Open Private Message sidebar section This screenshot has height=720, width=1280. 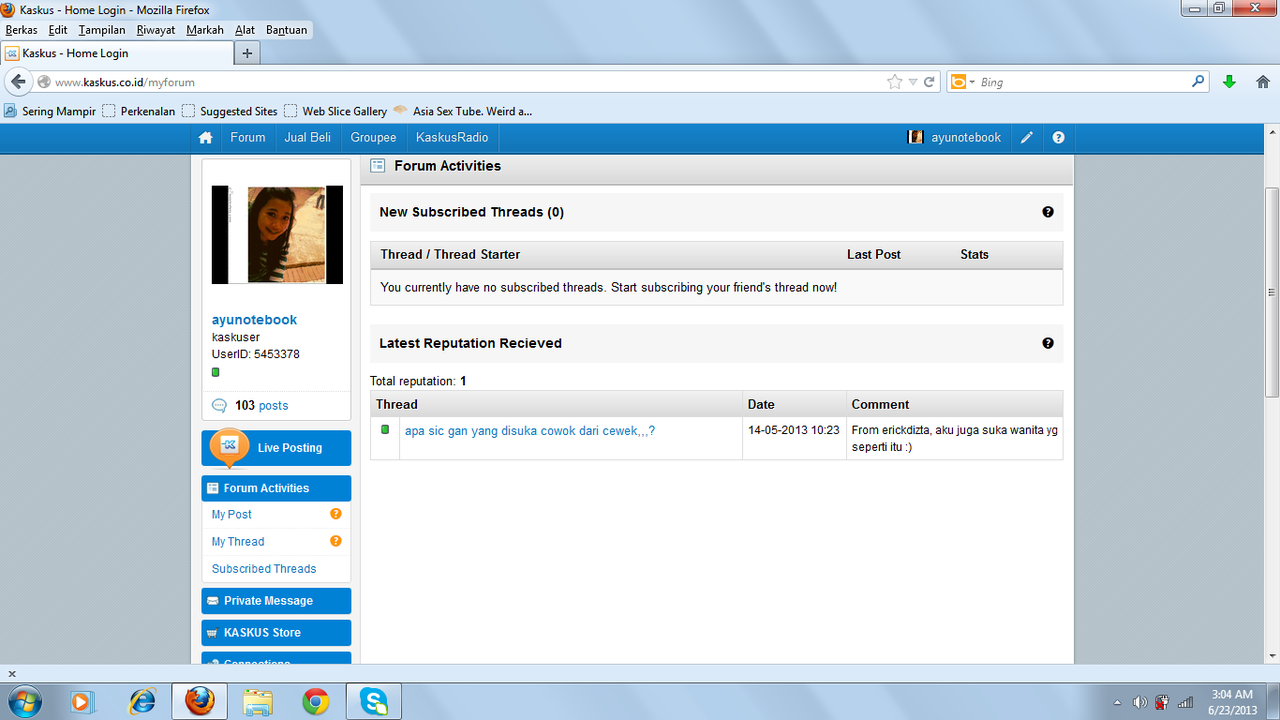click(276, 601)
